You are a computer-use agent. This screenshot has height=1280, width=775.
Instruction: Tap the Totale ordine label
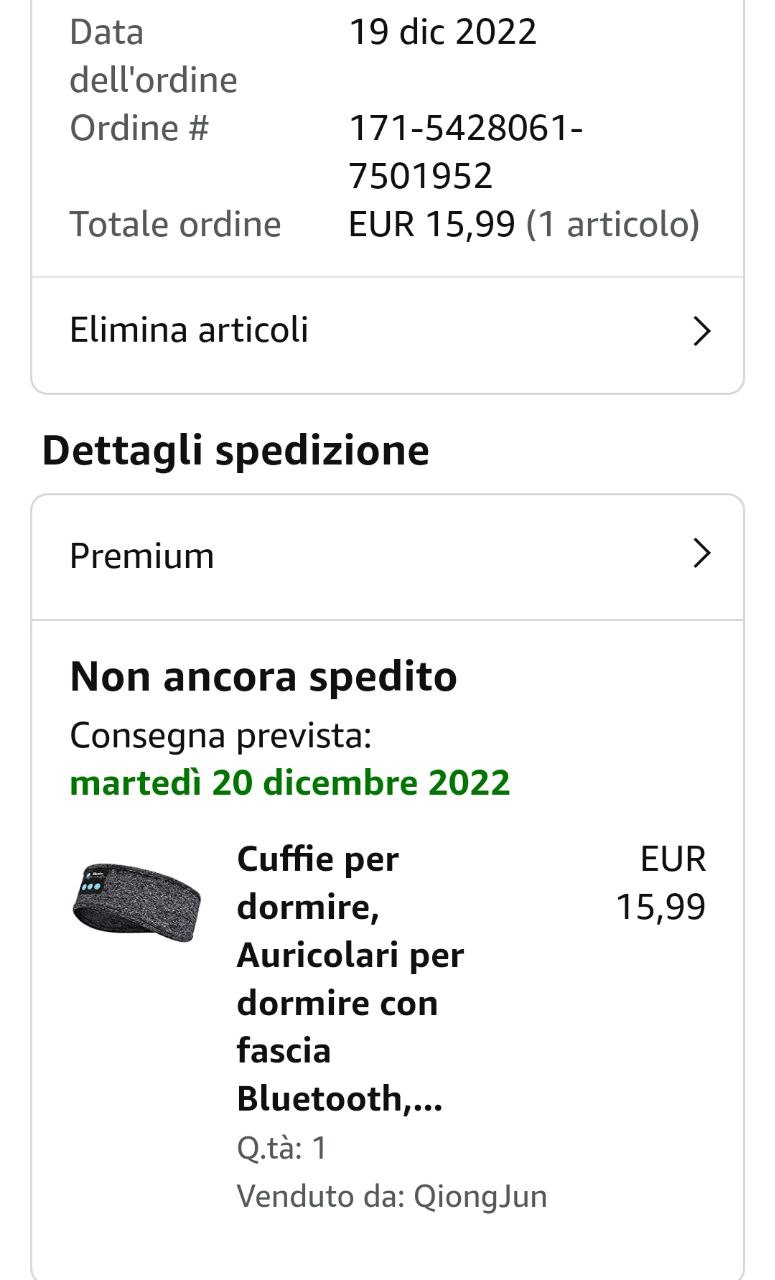pos(175,224)
